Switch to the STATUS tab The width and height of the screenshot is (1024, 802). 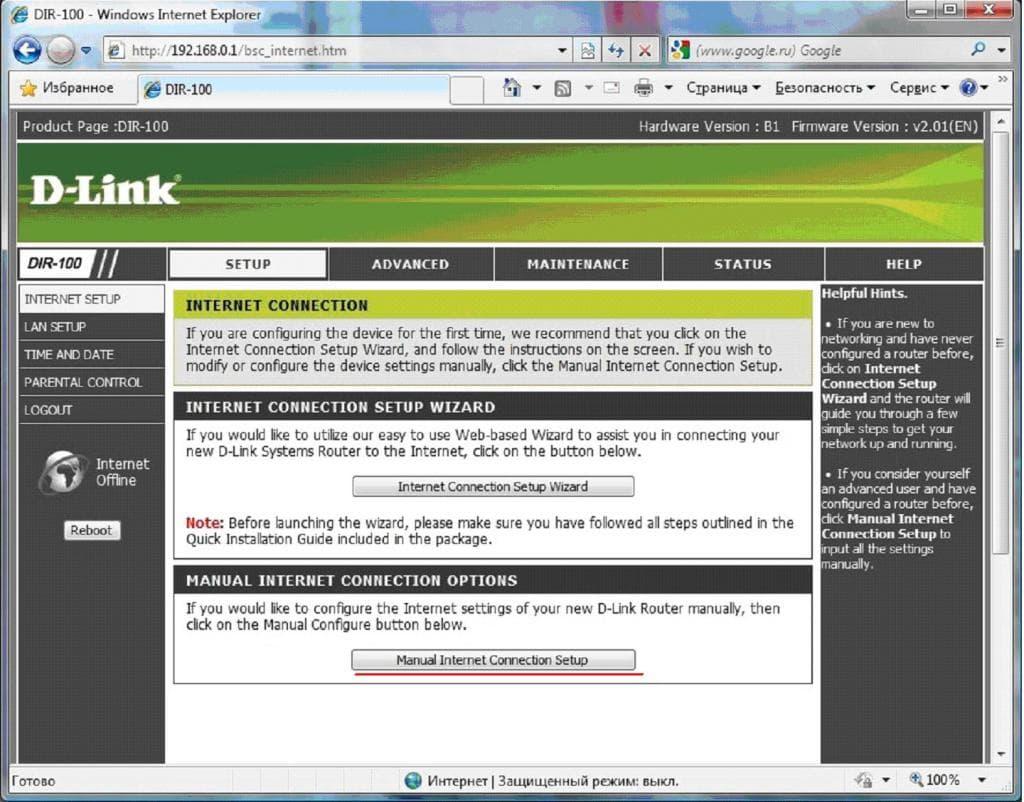click(743, 265)
